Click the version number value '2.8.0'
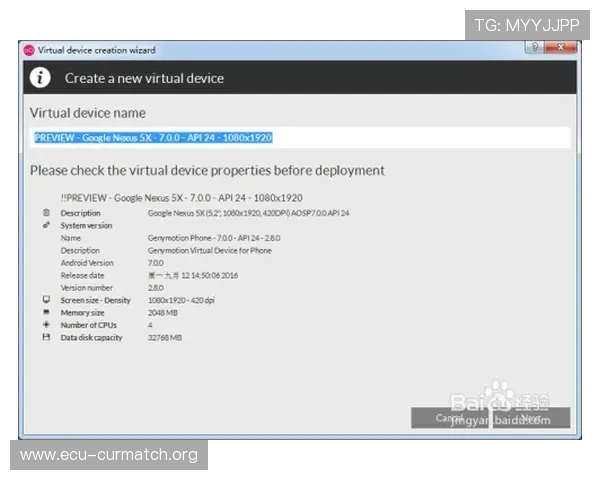600x480 pixels. tap(156, 288)
